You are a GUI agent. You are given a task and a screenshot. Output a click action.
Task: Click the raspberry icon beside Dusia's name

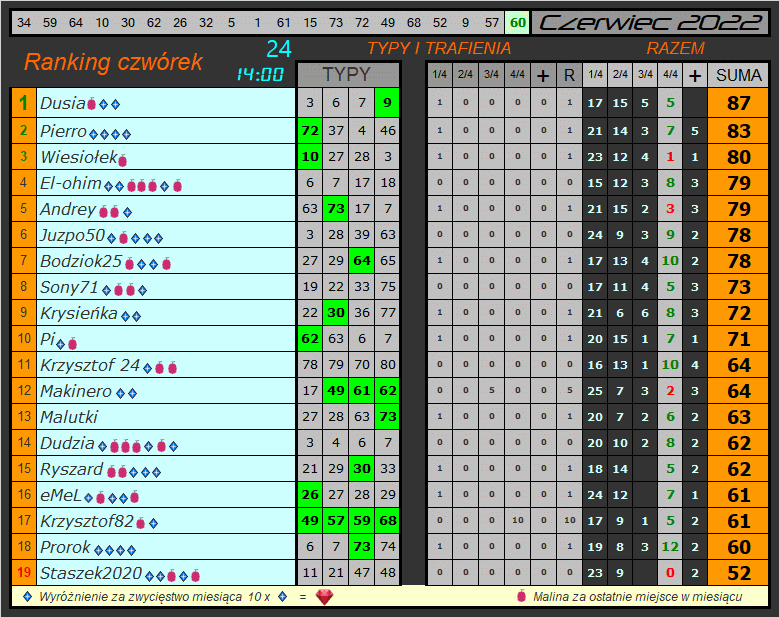pos(91,104)
